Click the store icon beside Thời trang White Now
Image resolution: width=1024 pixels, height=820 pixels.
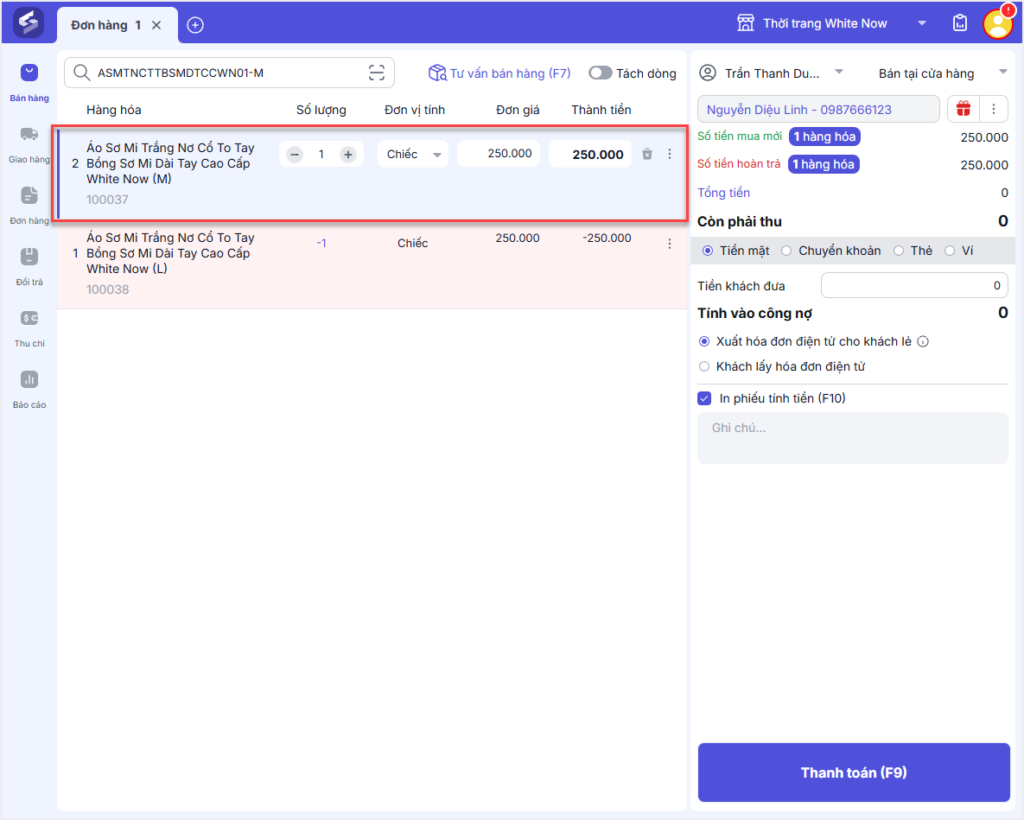pos(745,24)
